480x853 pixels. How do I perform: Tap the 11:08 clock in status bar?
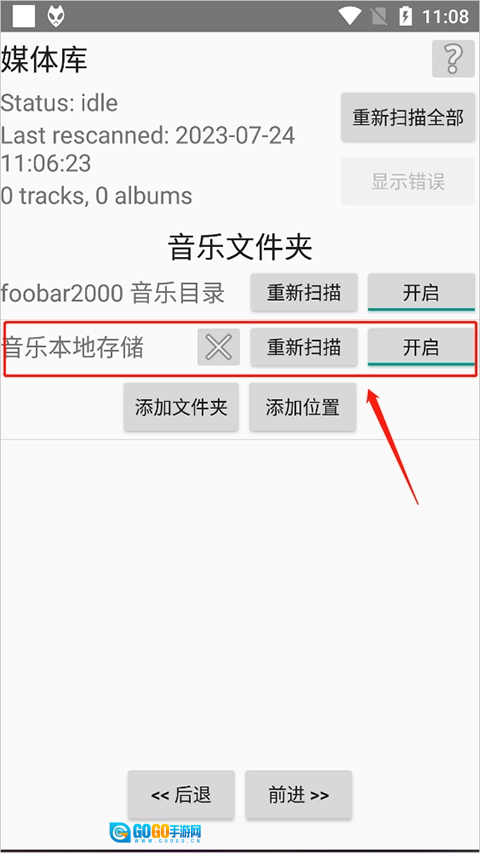point(445,17)
